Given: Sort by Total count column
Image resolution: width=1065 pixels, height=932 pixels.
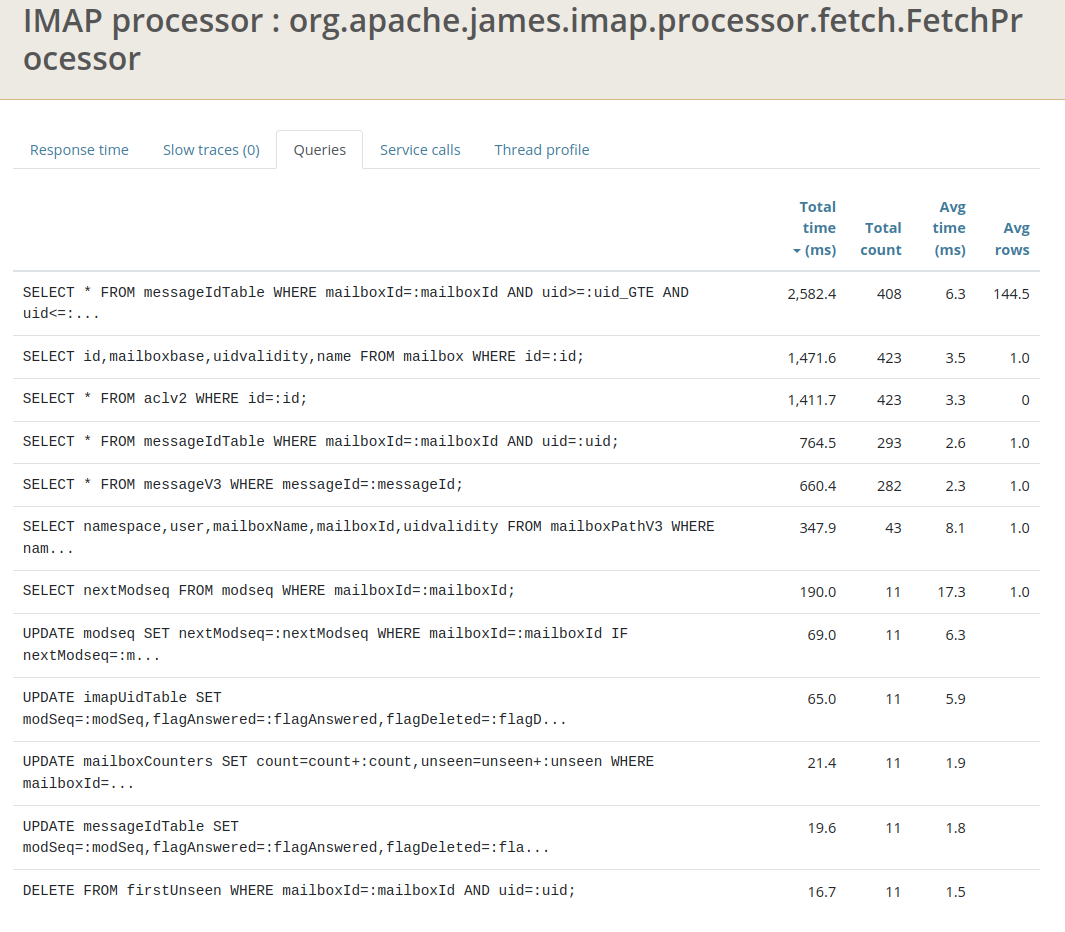Looking at the screenshot, I should pos(881,239).
